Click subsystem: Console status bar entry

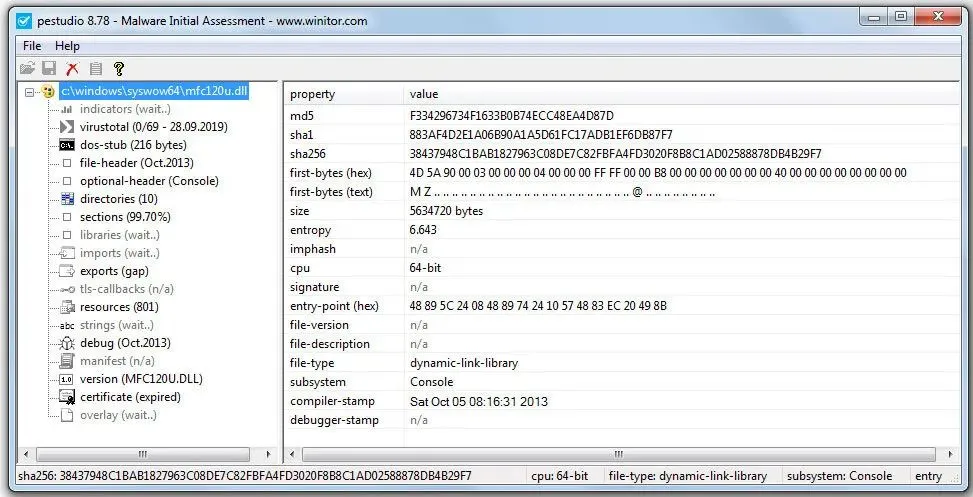tap(840, 476)
